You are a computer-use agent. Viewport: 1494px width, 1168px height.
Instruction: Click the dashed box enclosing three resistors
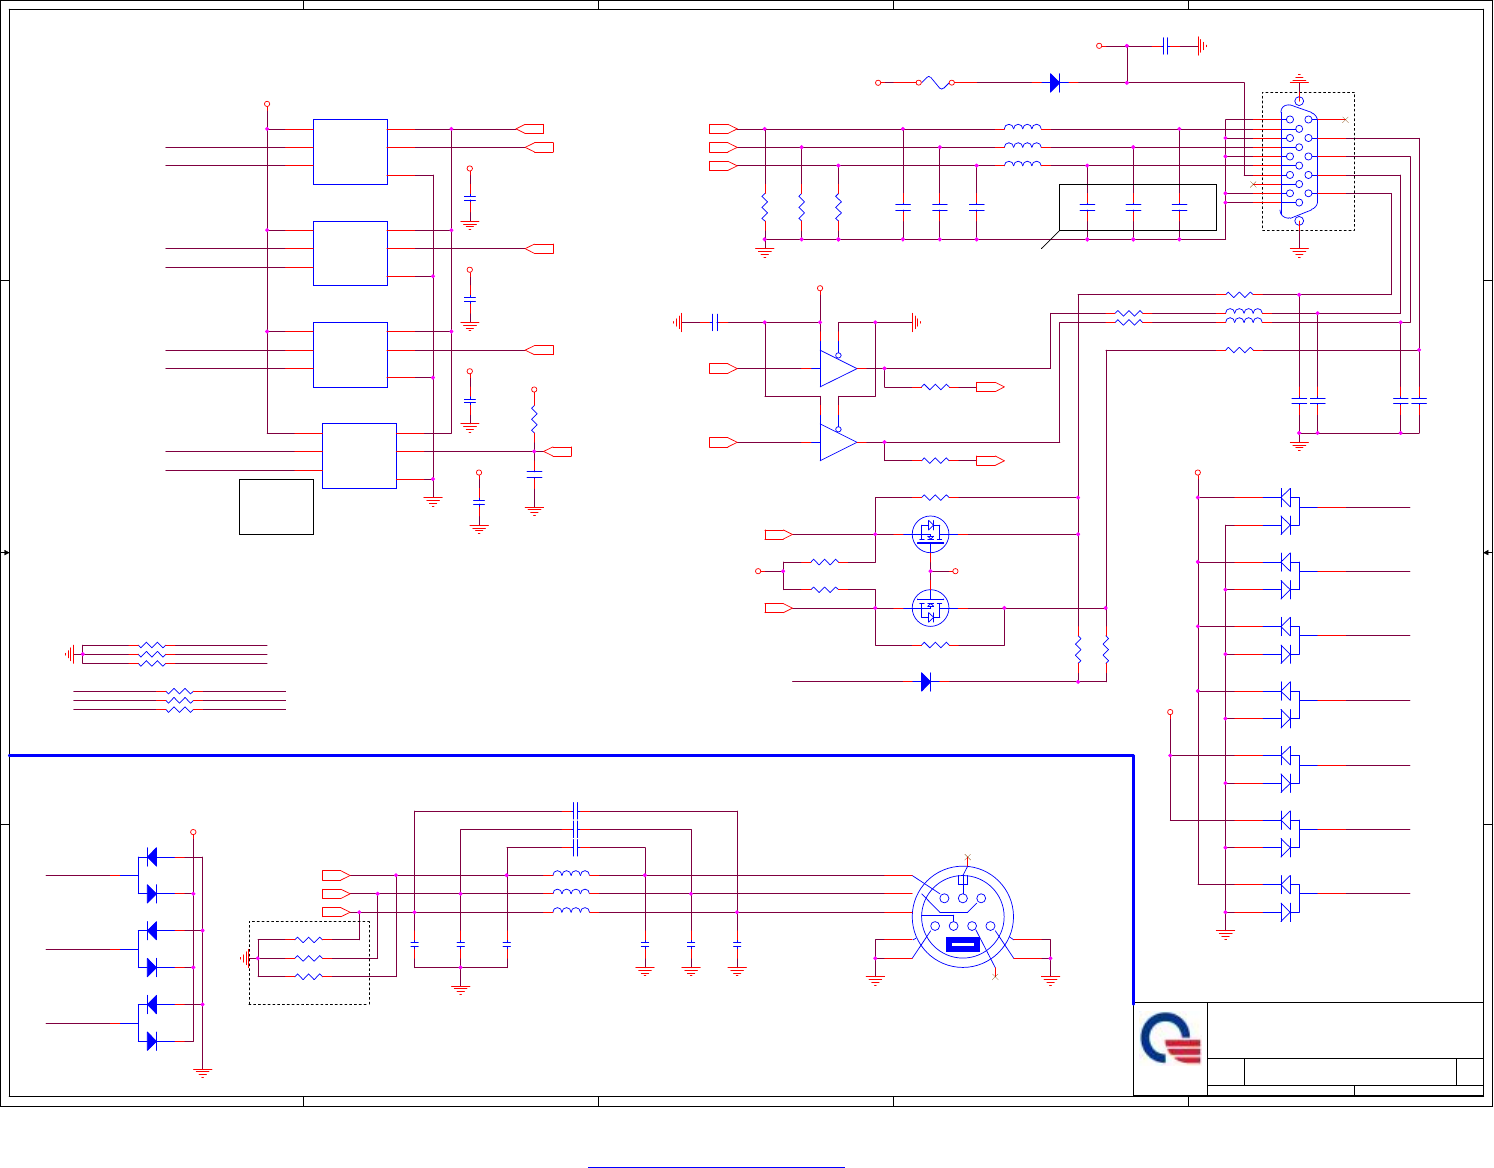coord(309,962)
